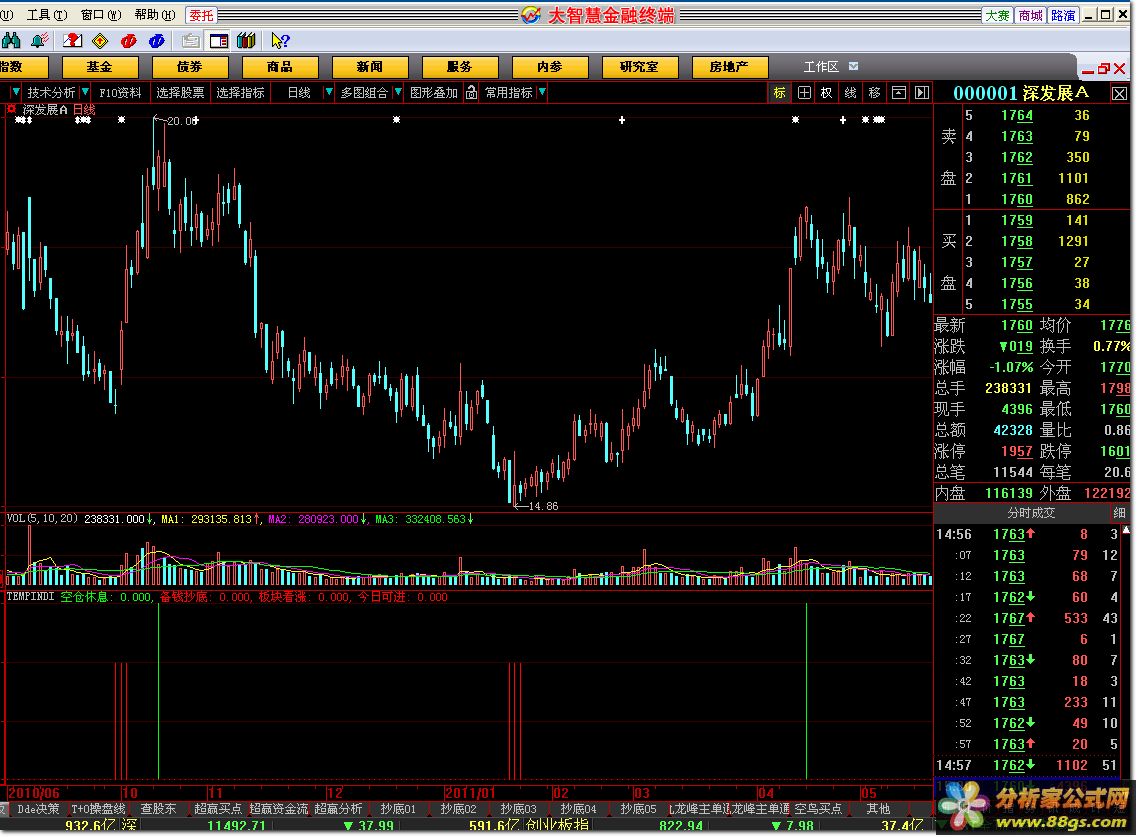
Task: Click the red gear icon beside 深发展A
Action: [12, 109]
